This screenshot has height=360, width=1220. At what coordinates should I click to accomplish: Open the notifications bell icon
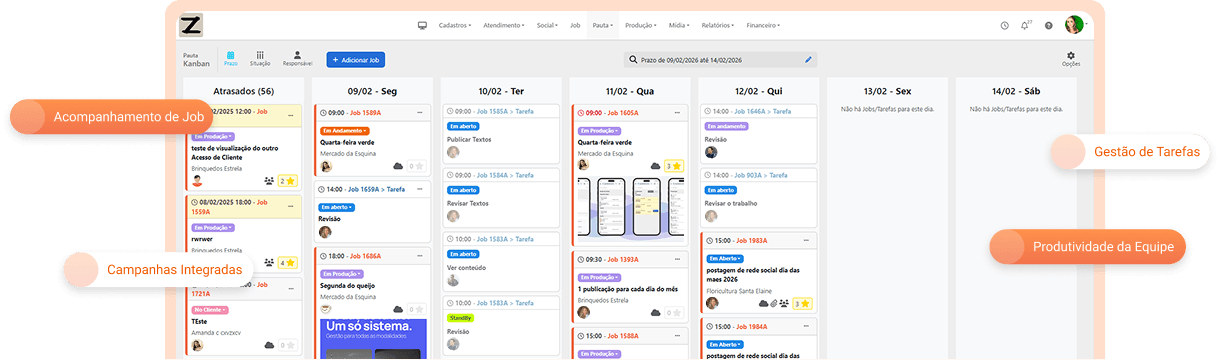[x=1025, y=26]
